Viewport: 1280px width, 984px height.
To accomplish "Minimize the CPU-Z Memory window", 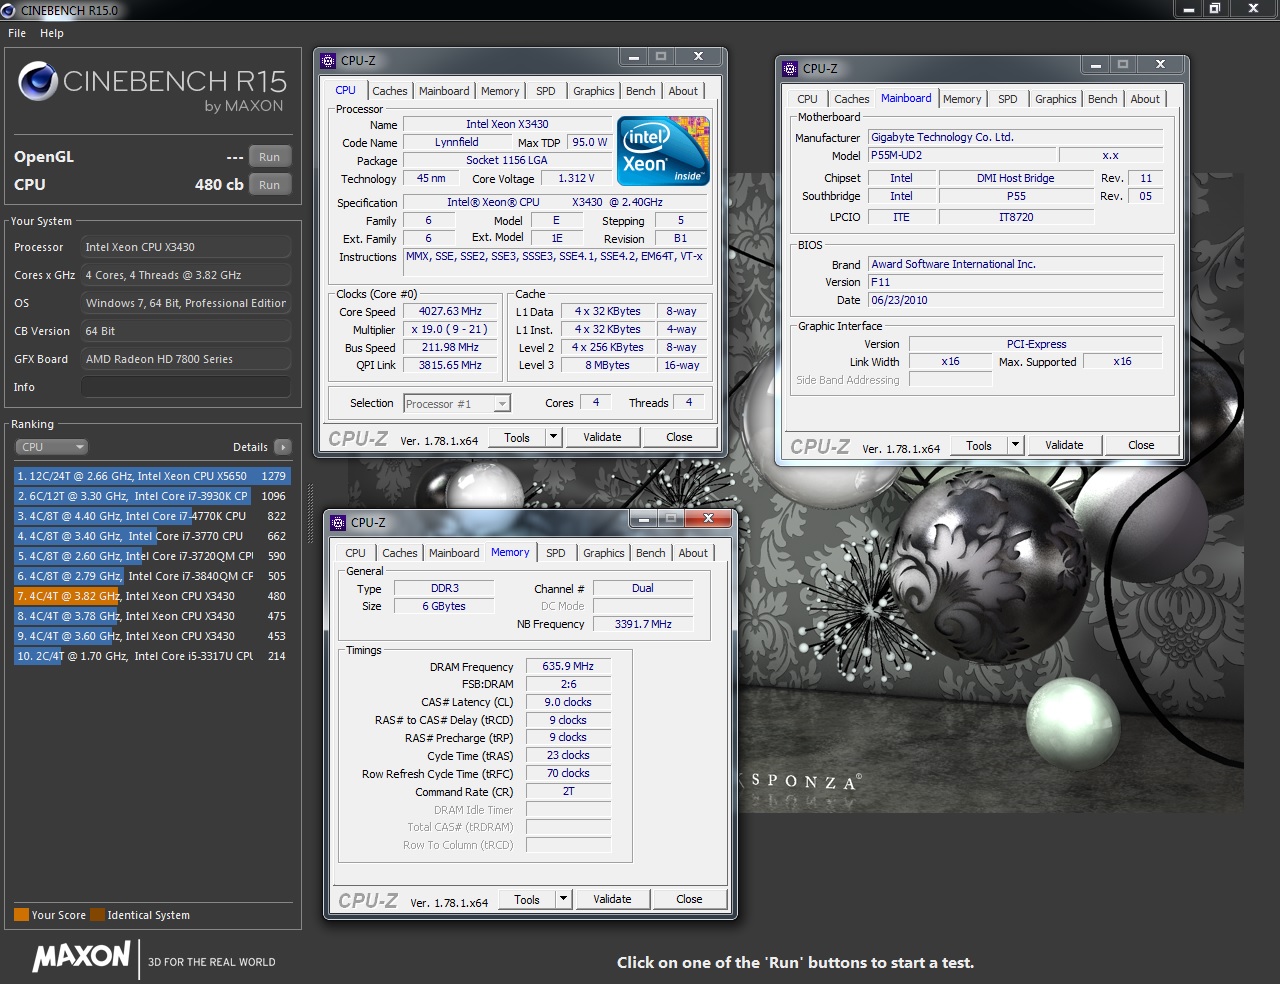I will [x=644, y=518].
